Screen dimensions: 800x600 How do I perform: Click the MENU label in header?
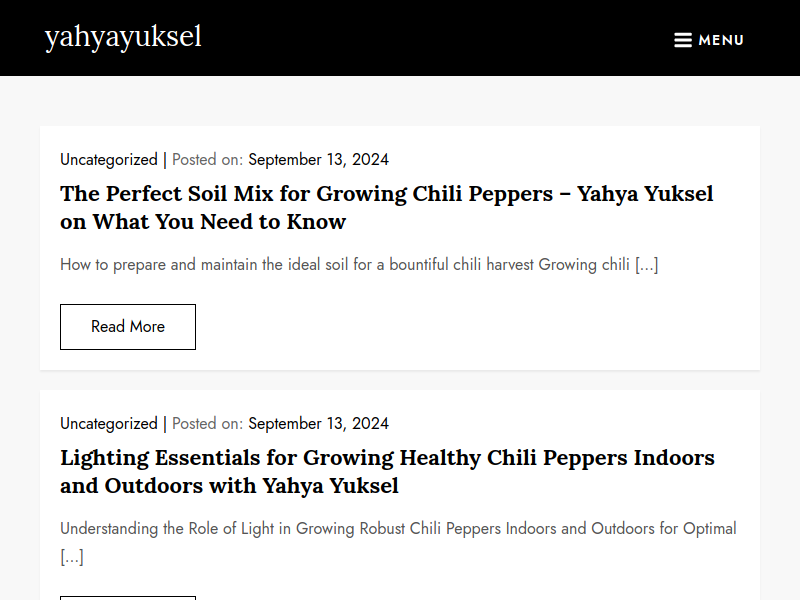tap(721, 40)
